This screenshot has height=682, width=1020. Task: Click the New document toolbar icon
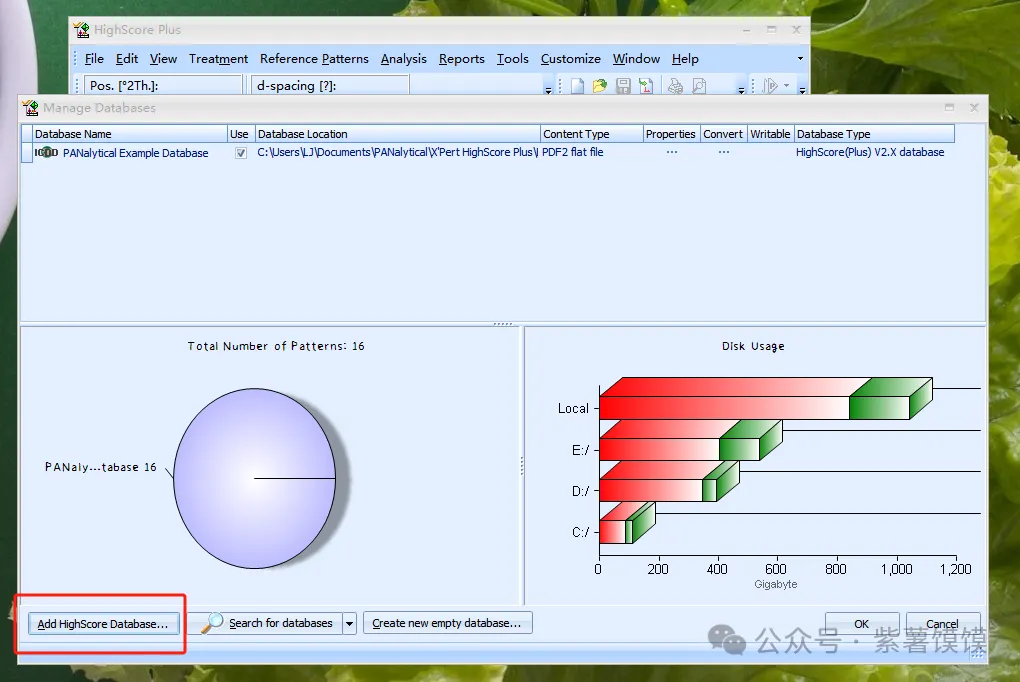tap(578, 86)
